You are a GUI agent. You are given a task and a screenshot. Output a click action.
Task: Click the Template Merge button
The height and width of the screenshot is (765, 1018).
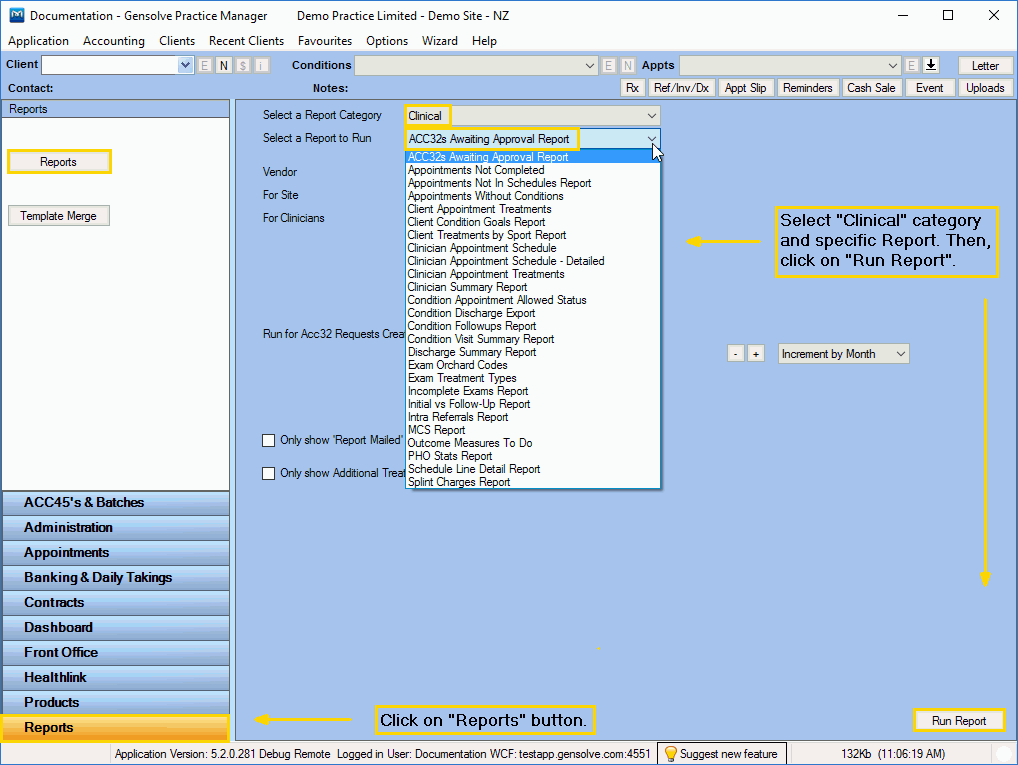pos(58,216)
